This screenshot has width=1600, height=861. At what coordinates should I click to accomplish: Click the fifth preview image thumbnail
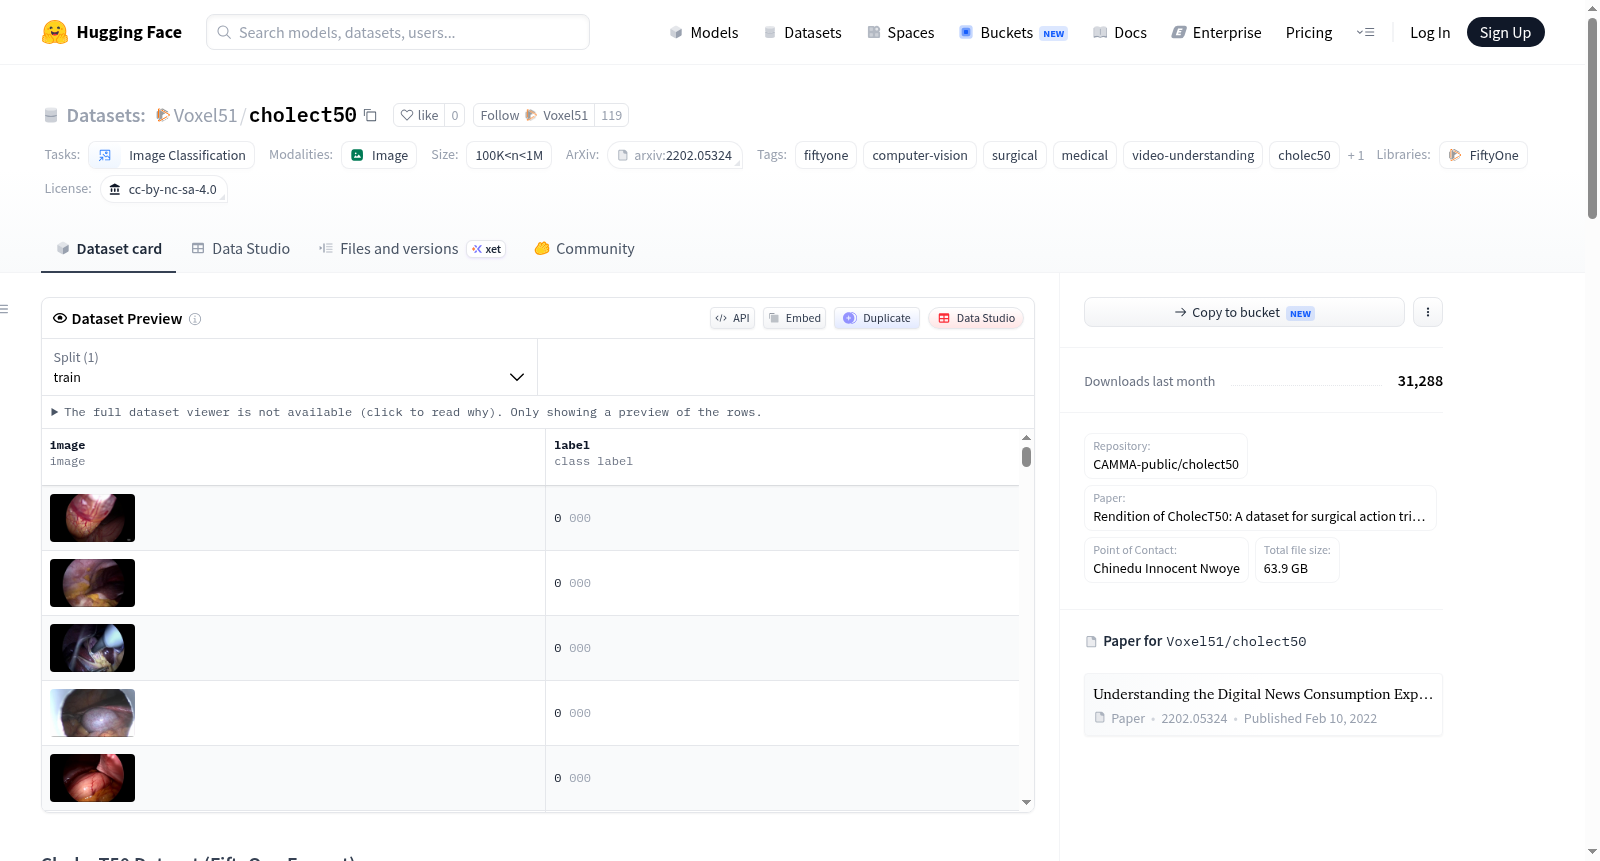[92, 778]
